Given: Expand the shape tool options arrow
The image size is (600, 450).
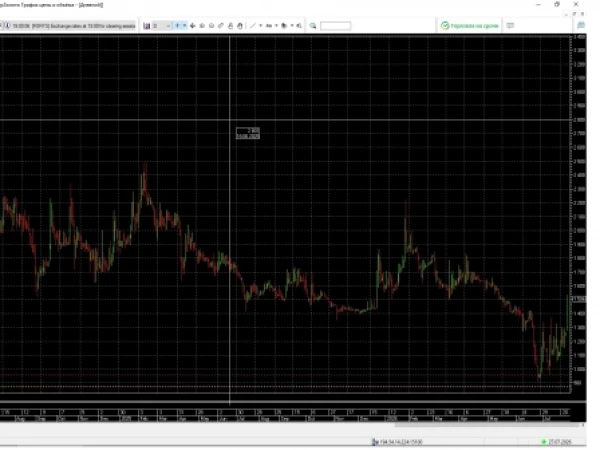Looking at the screenshot, I should (x=292, y=26).
